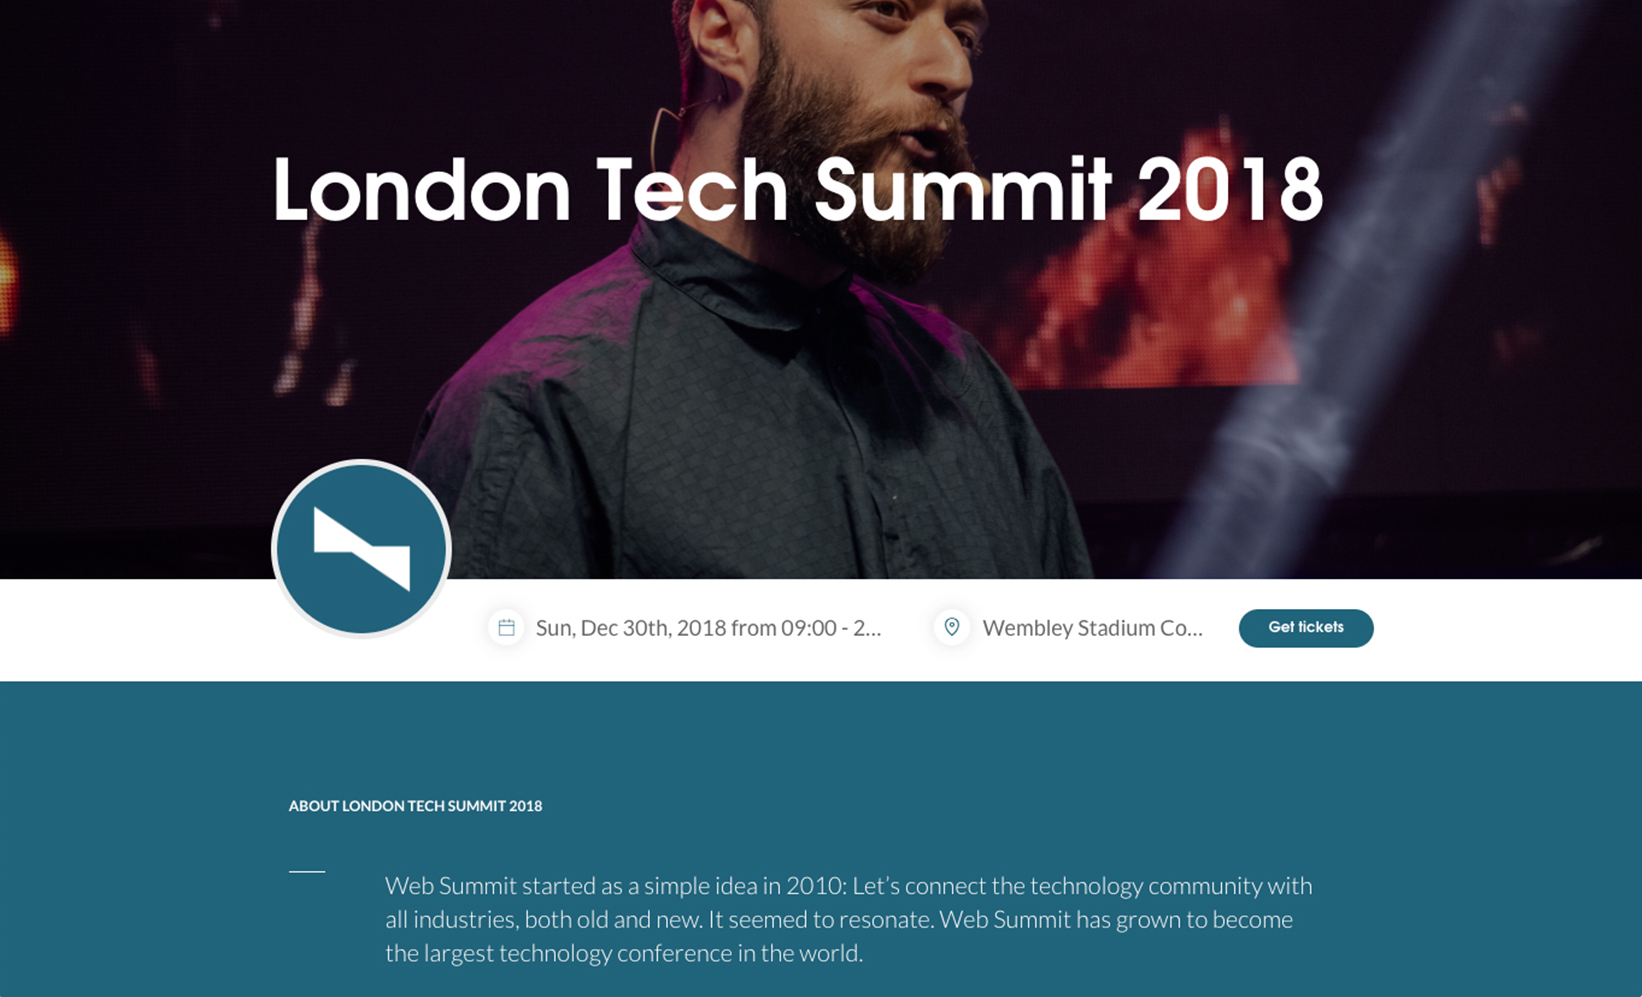This screenshot has width=1642, height=997.
Task: Click the year 2018 in the hero title
Action: click(1231, 189)
